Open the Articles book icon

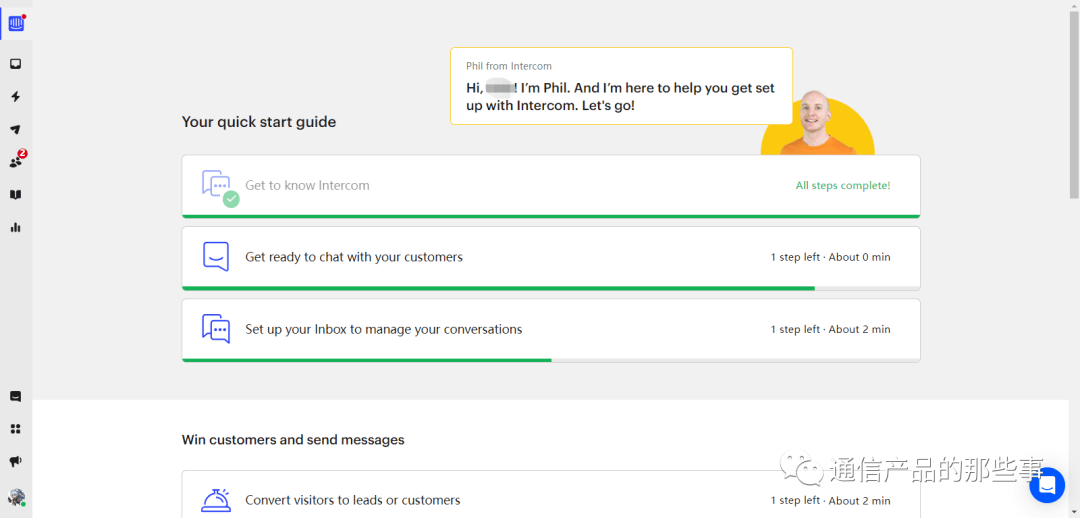[x=15, y=195]
